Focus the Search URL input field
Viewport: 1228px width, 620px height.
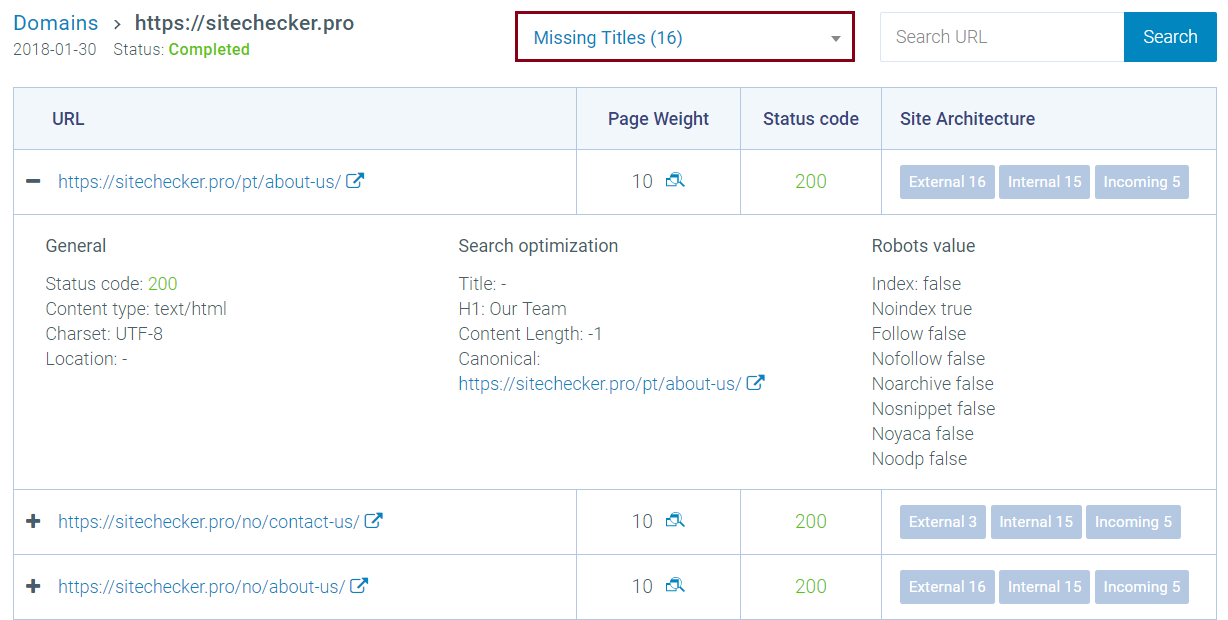1002,37
